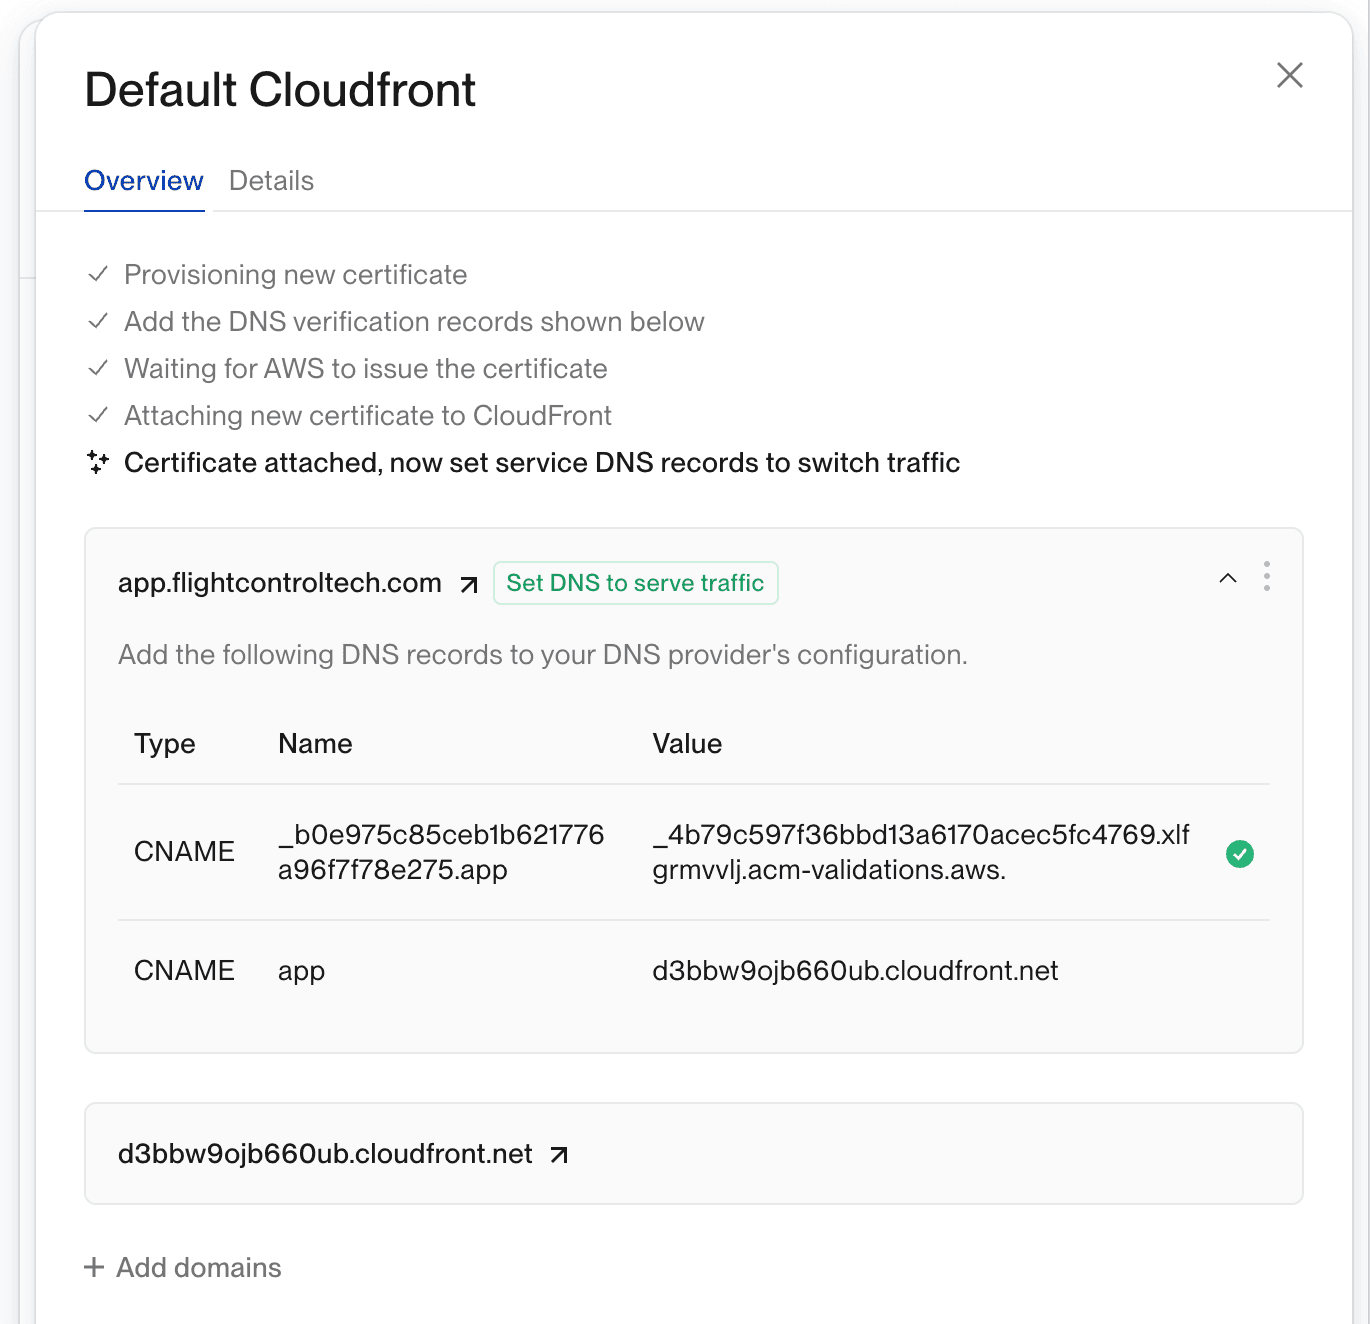Image resolution: width=1370 pixels, height=1324 pixels.
Task: Select the _b0e975c85ceb1b621776 CNAME name cell
Action: (x=441, y=852)
